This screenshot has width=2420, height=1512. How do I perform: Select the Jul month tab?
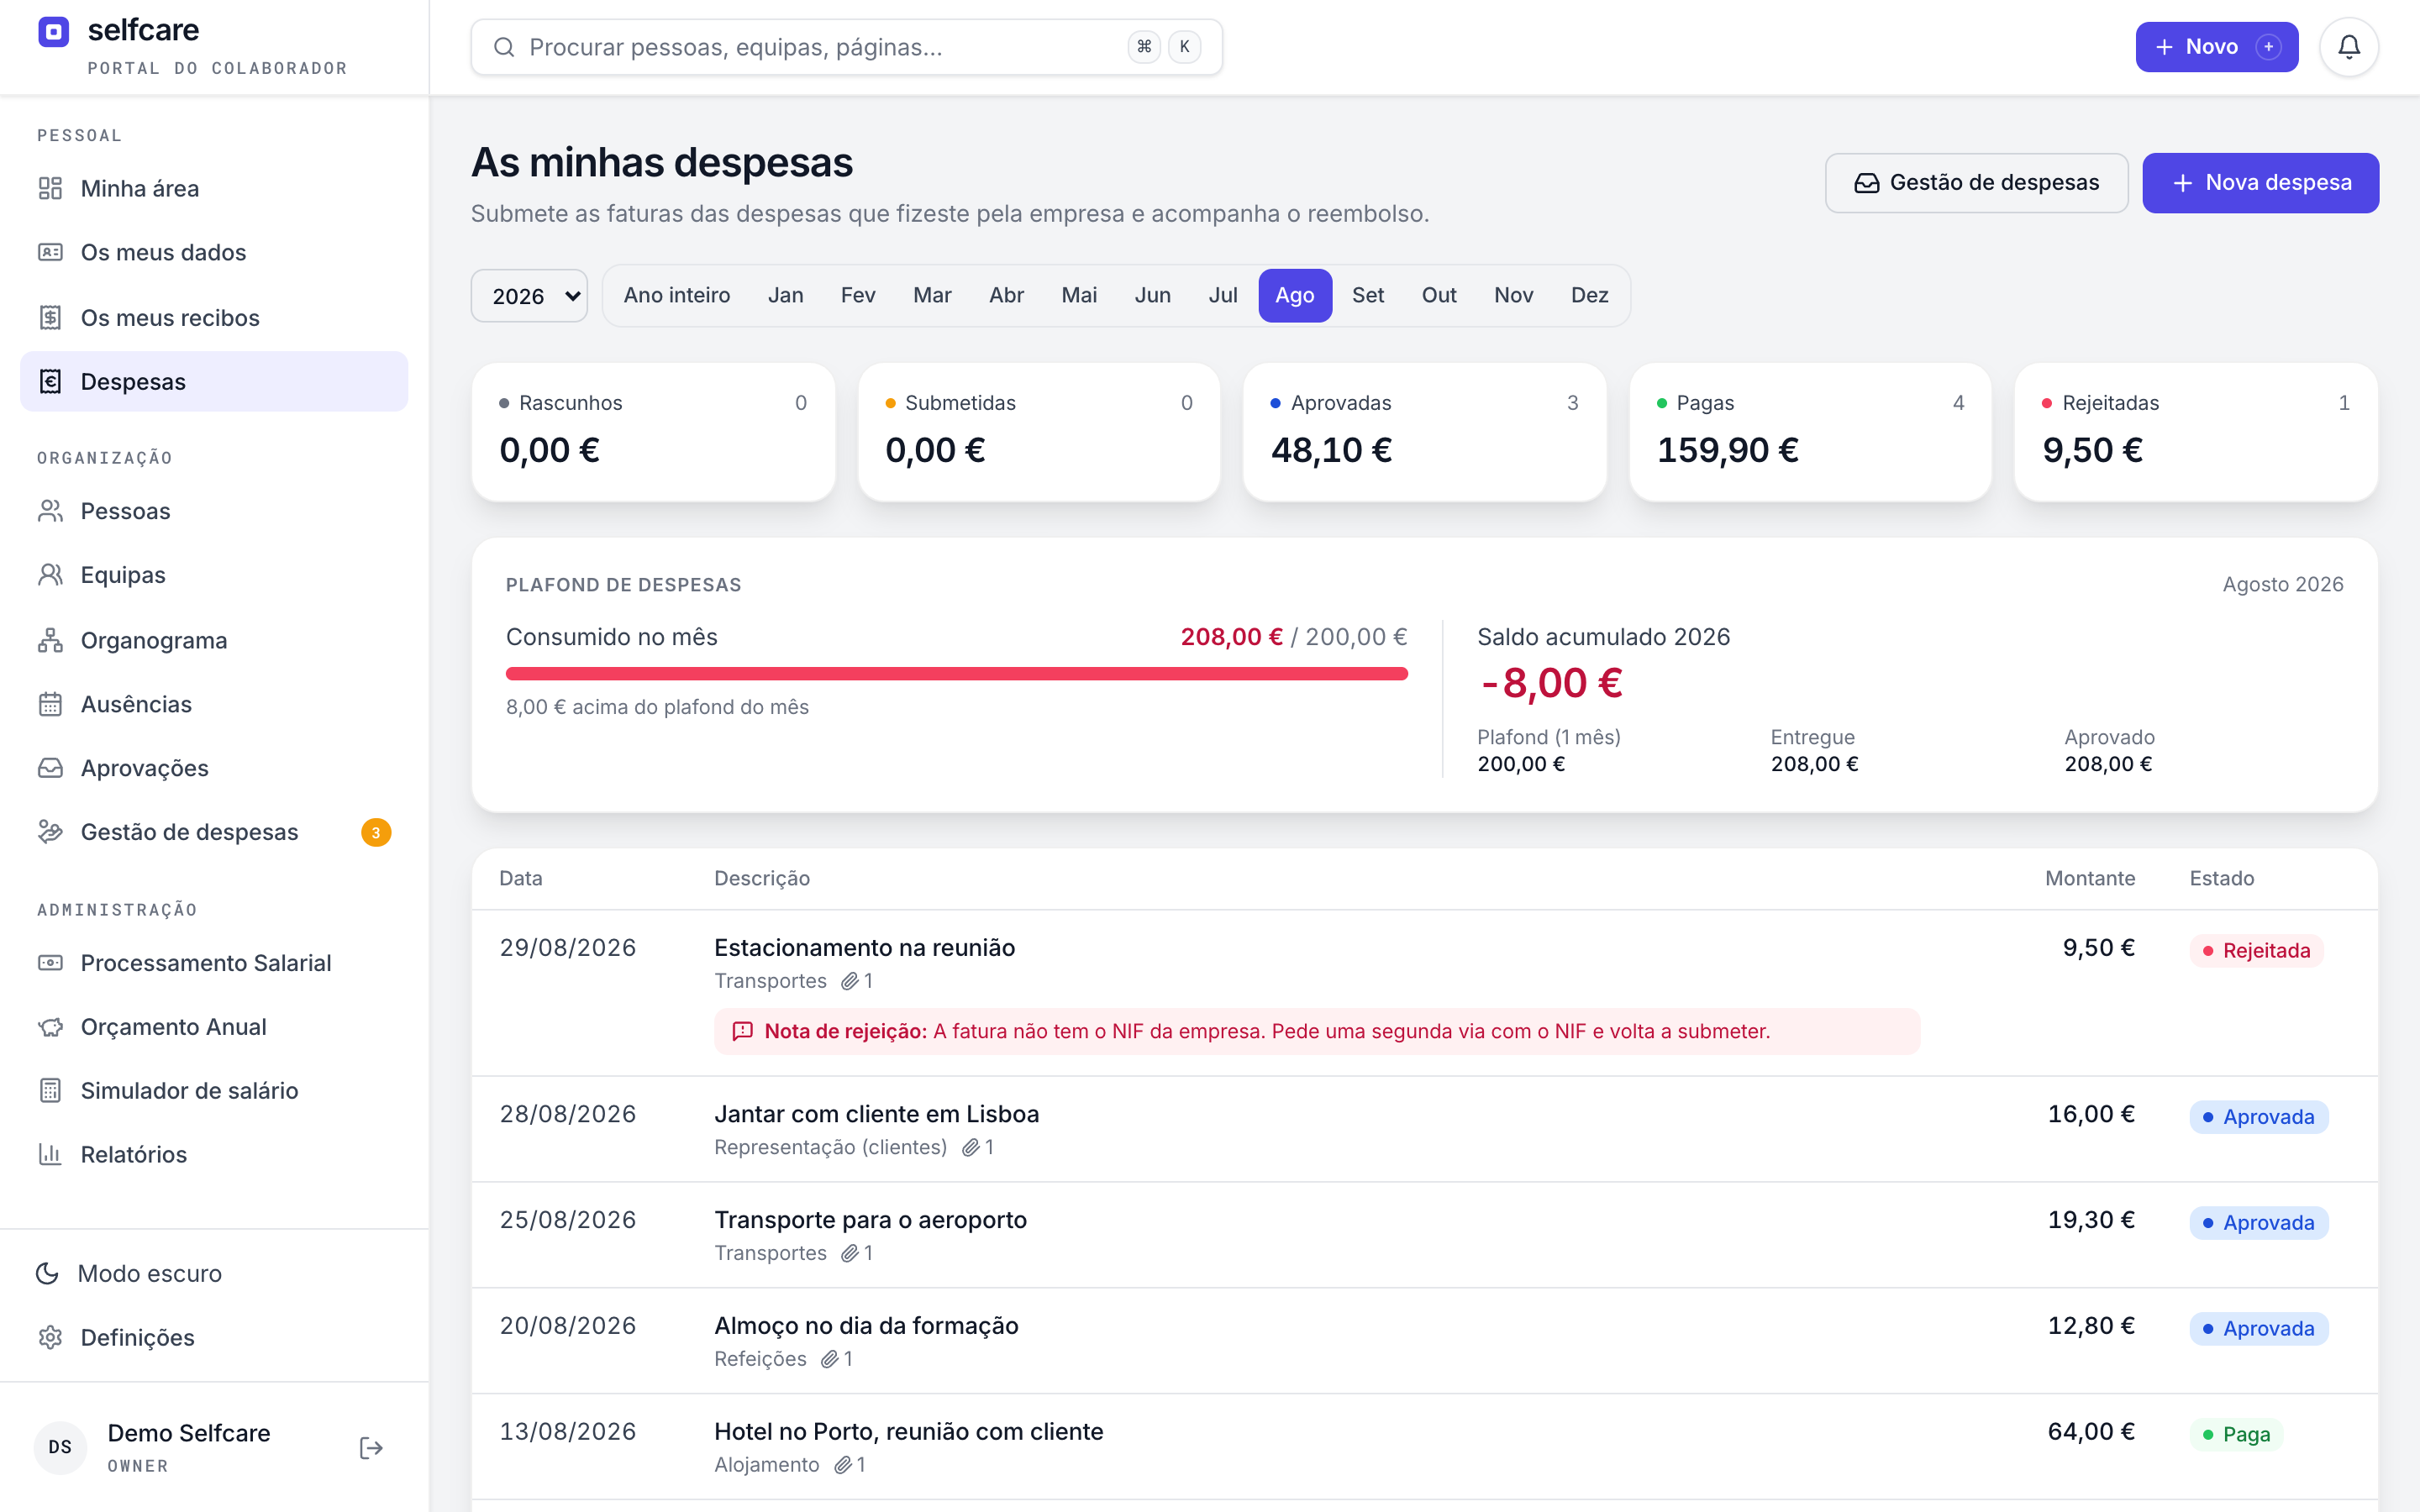coord(1222,295)
